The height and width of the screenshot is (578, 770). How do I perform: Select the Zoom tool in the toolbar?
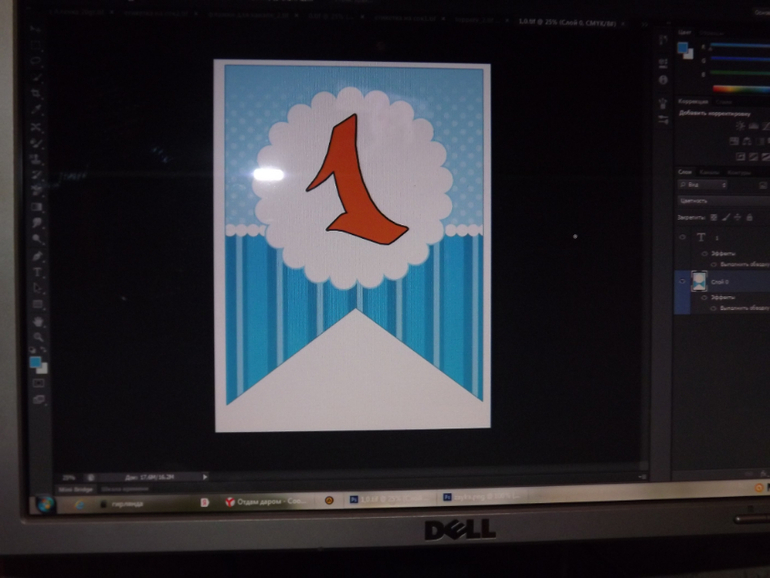pos(38,337)
